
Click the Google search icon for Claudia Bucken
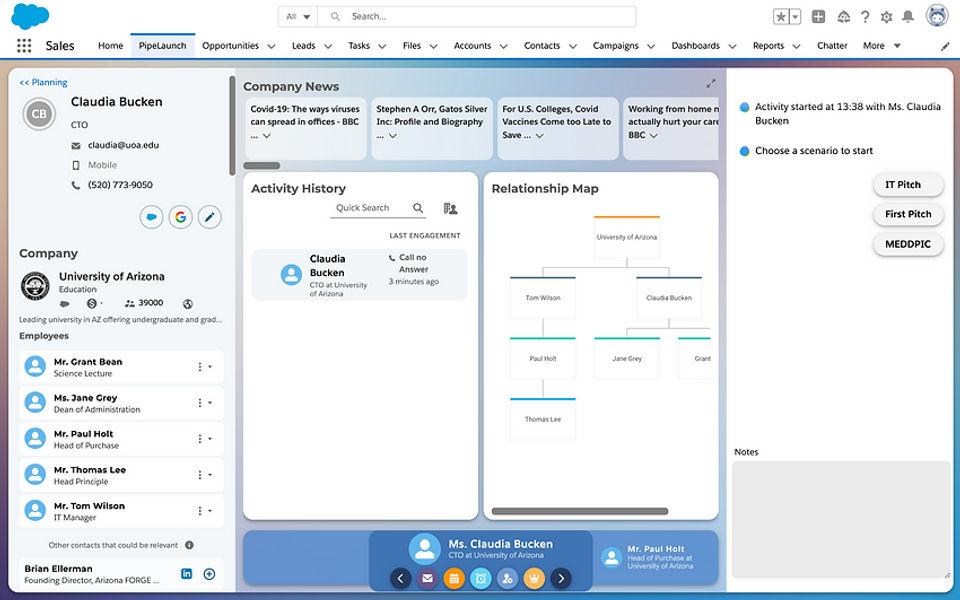coord(180,217)
